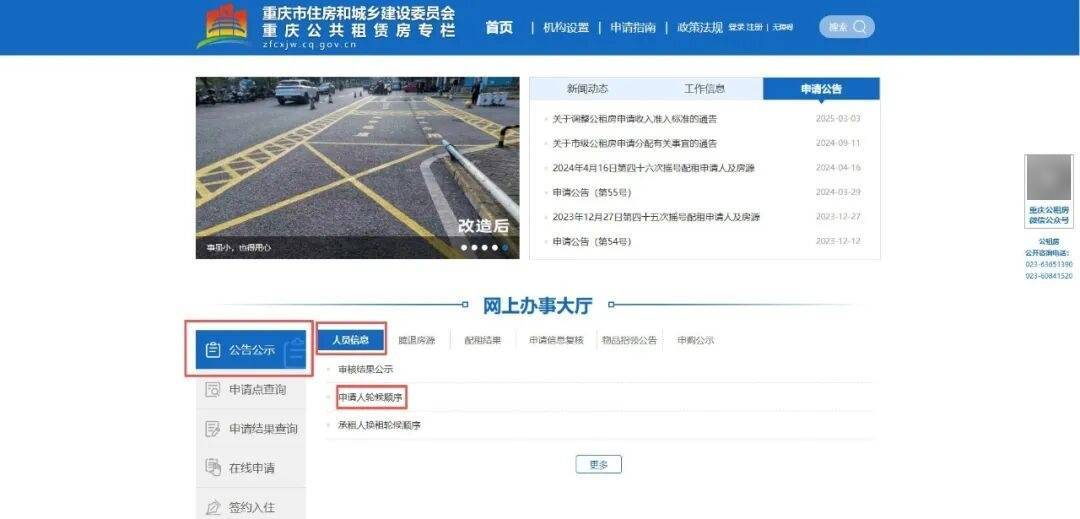Click the 申请结果查询 sidebar icon

(212, 429)
